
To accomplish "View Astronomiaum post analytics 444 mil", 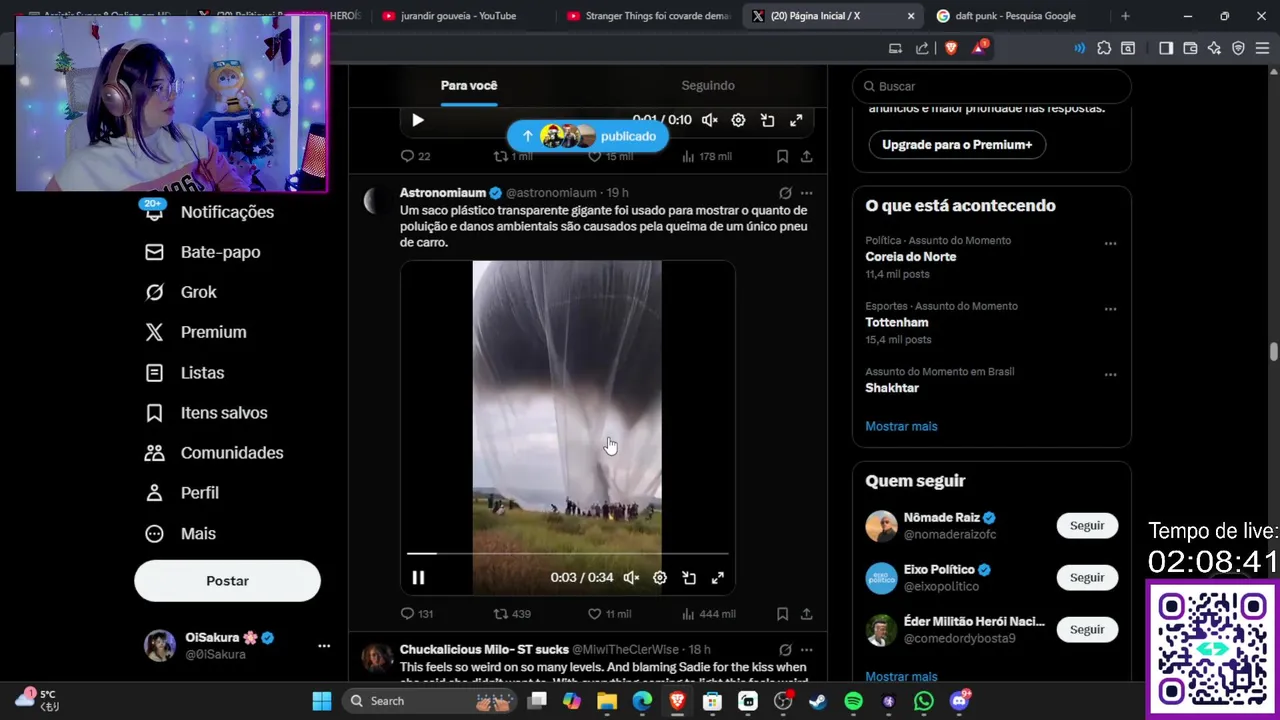I will (707, 614).
